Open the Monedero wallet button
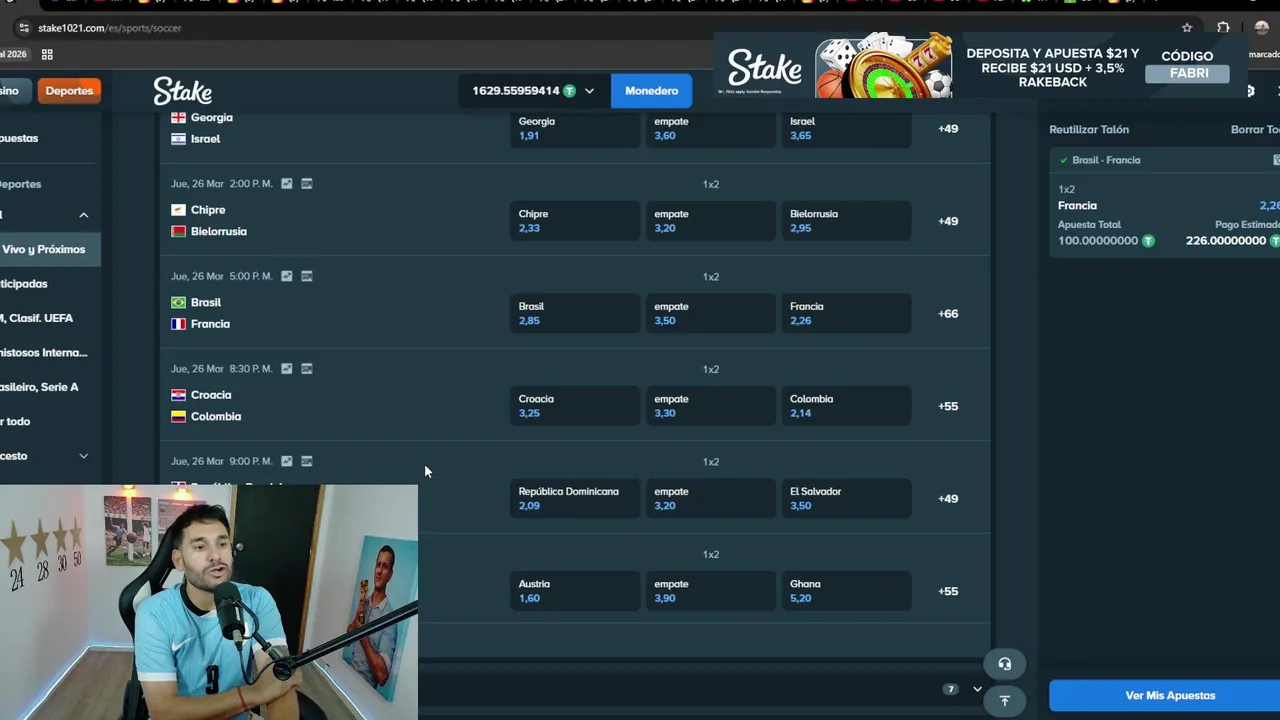 [651, 91]
